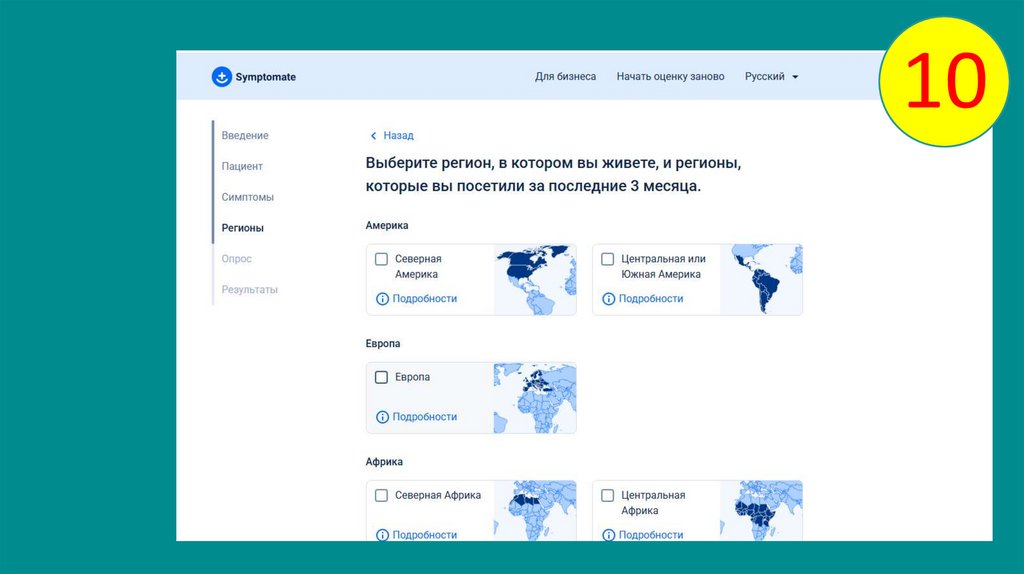Open the Пациент step in sidebar
The height and width of the screenshot is (574, 1024).
point(242,167)
